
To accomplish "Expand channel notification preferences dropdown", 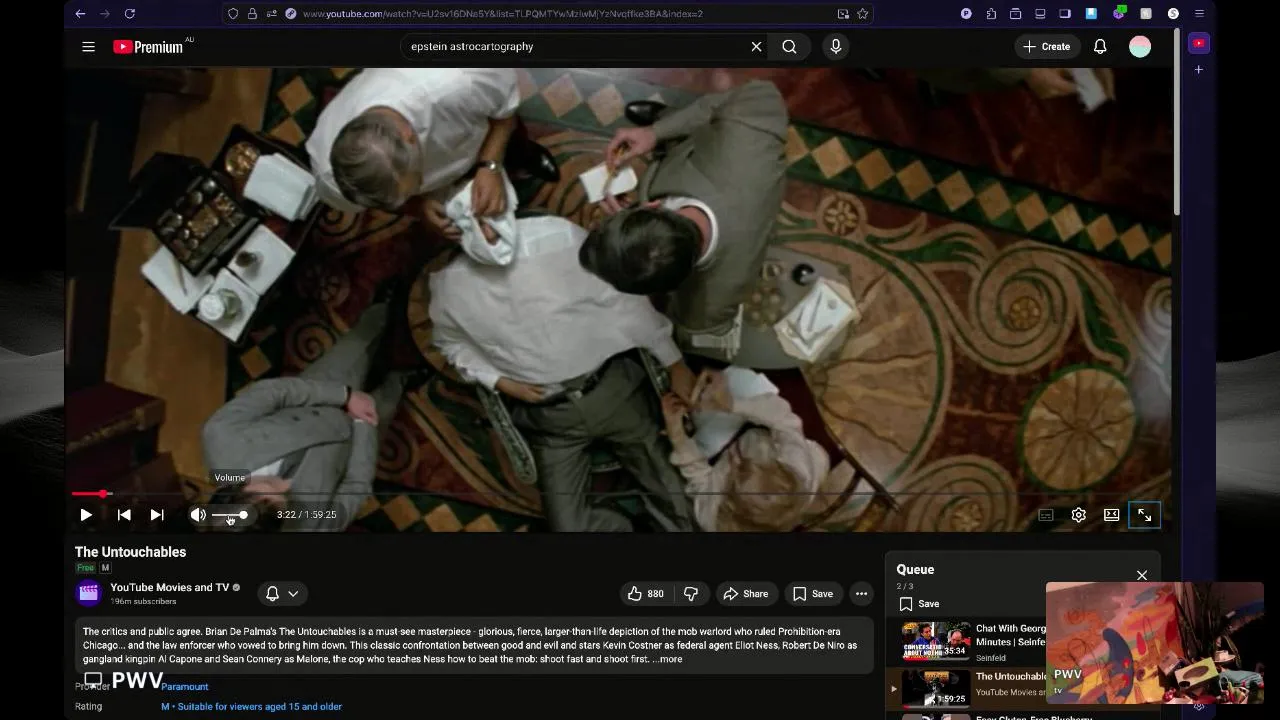I will pos(282,593).
